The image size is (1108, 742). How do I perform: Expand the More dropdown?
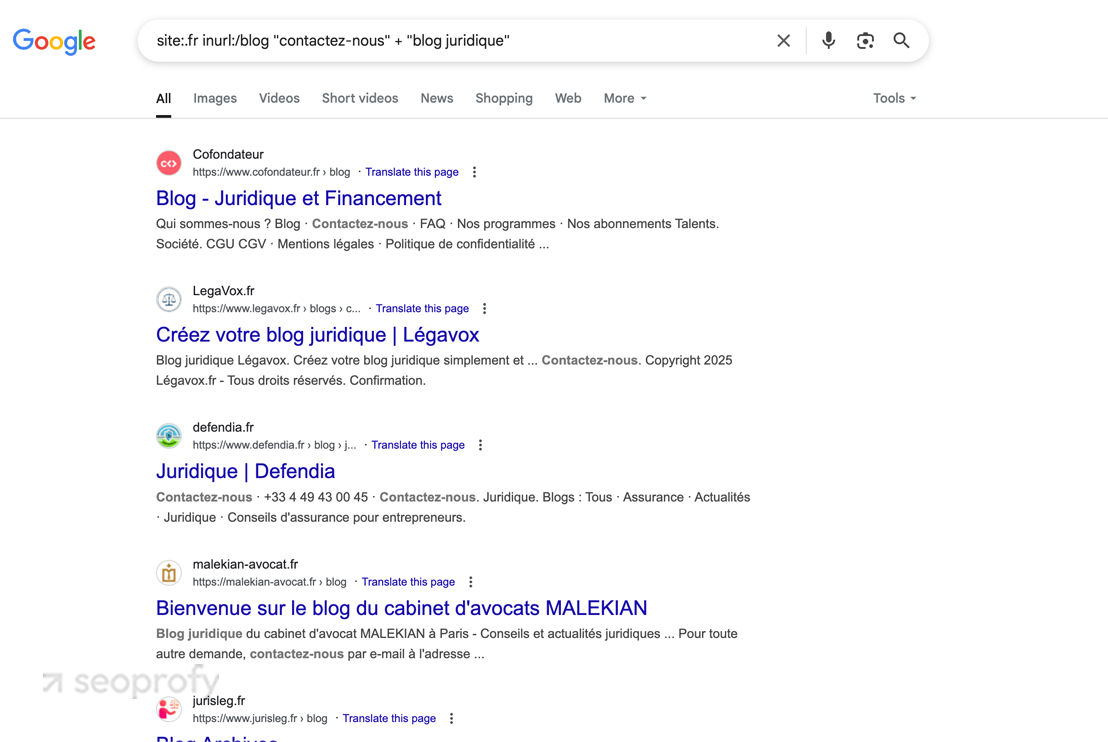(x=625, y=98)
